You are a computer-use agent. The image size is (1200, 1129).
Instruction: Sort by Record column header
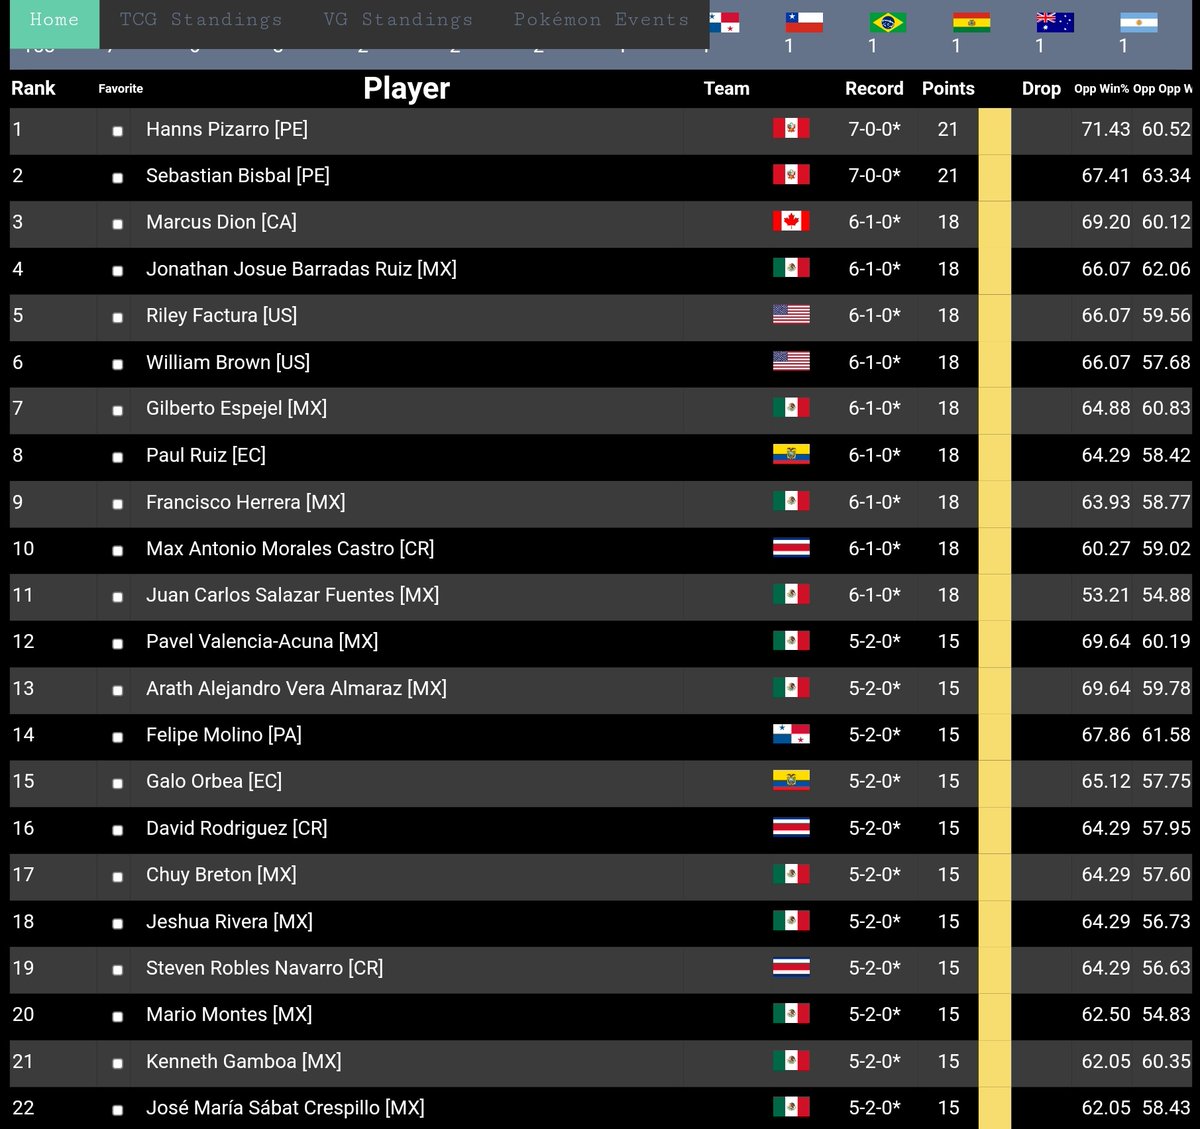pyautogui.click(x=874, y=88)
